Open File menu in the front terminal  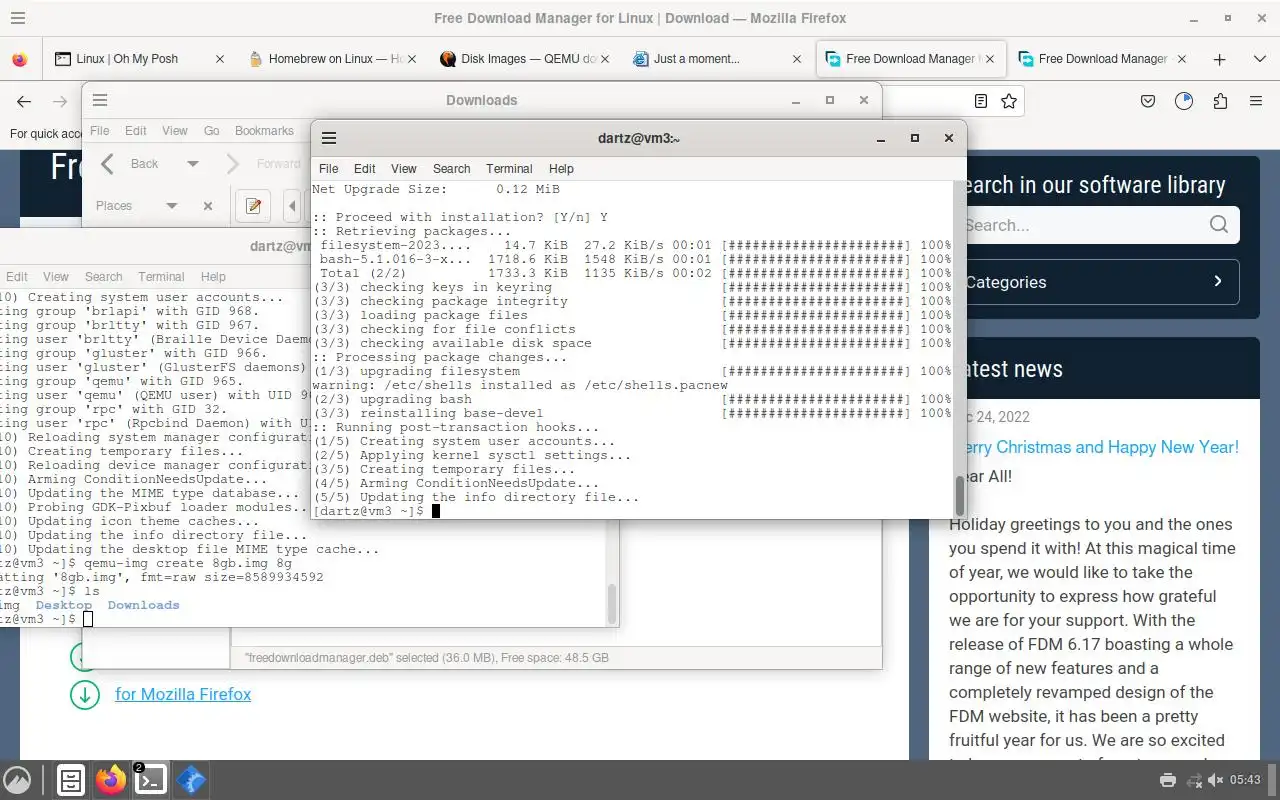click(x=328, y=169)
